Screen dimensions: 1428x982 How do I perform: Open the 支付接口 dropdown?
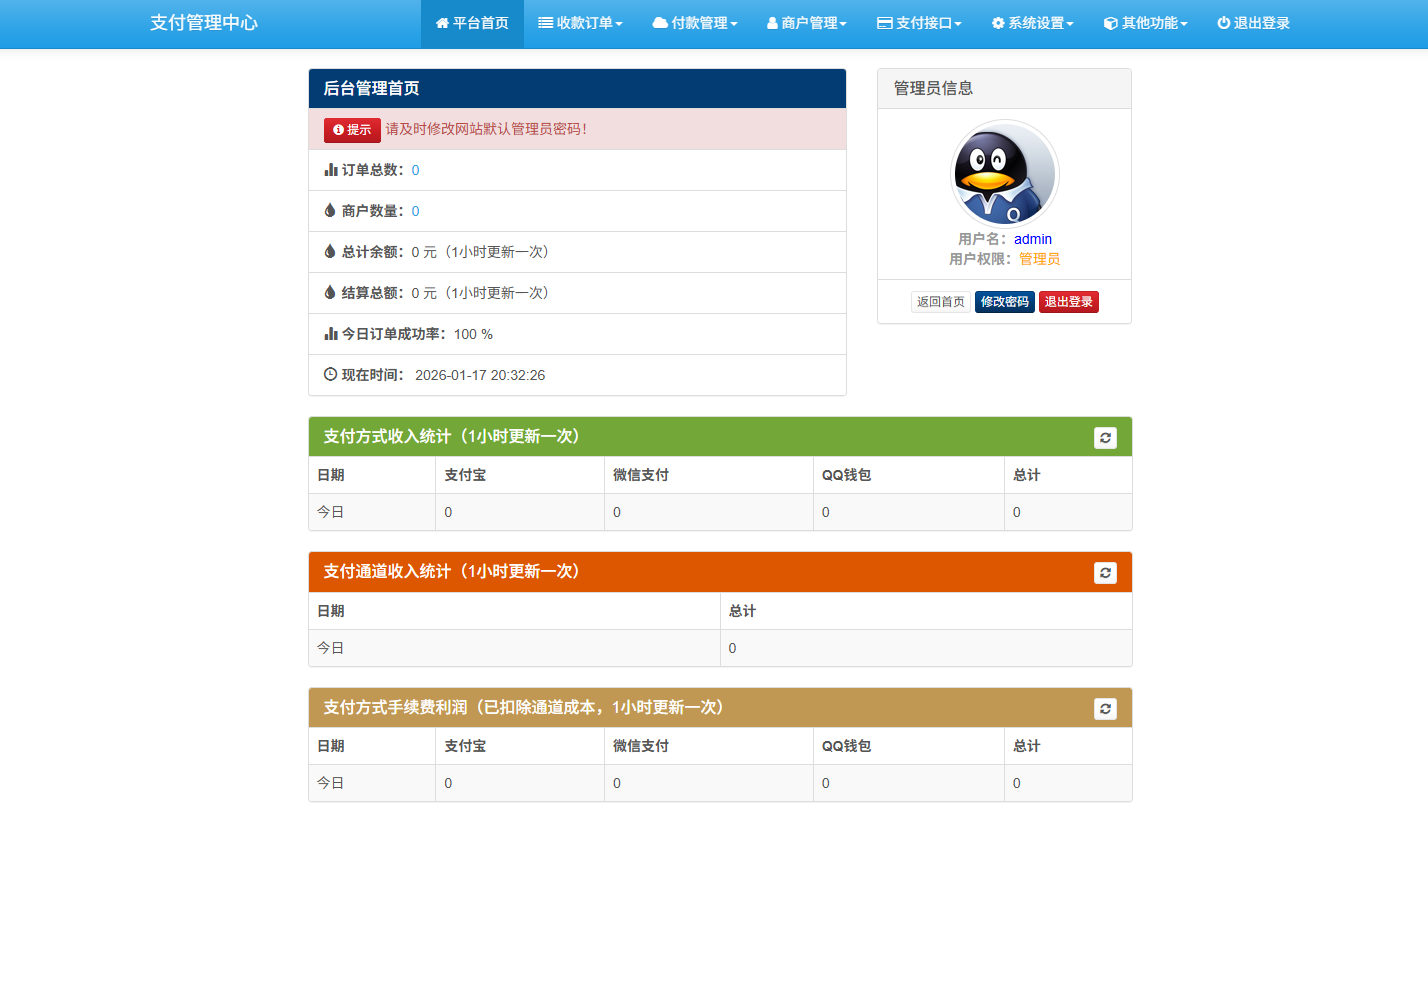pos(919,23)
